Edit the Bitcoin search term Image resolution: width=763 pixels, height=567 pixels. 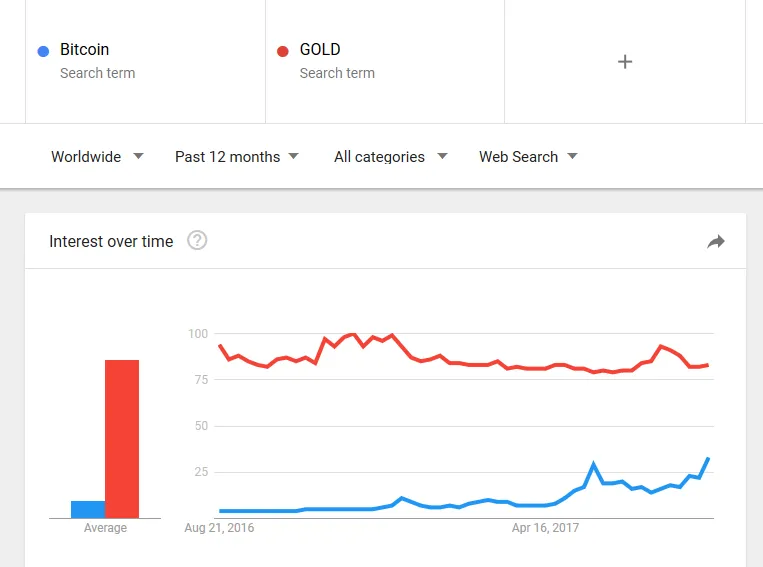[x=85, y=50]
